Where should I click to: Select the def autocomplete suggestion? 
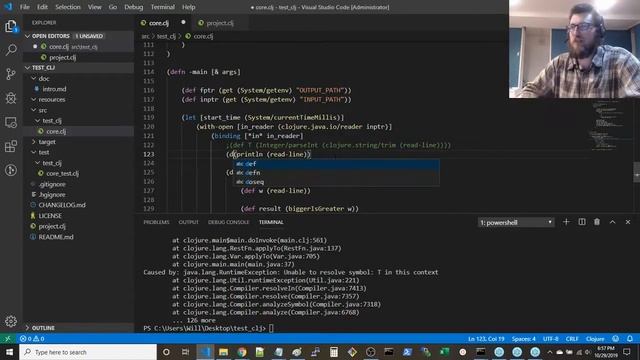[x=336, y=164]
